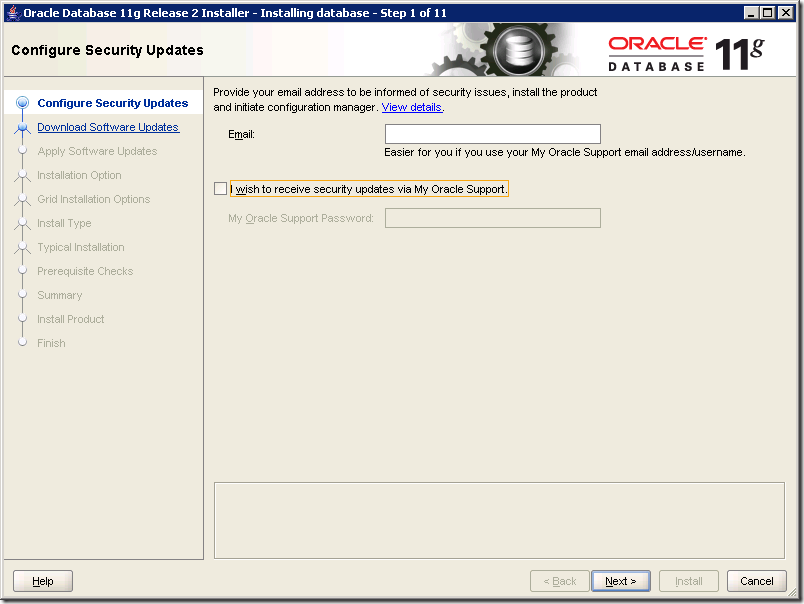Enable receiving security updates via My Oracle Support

point(220,189)
